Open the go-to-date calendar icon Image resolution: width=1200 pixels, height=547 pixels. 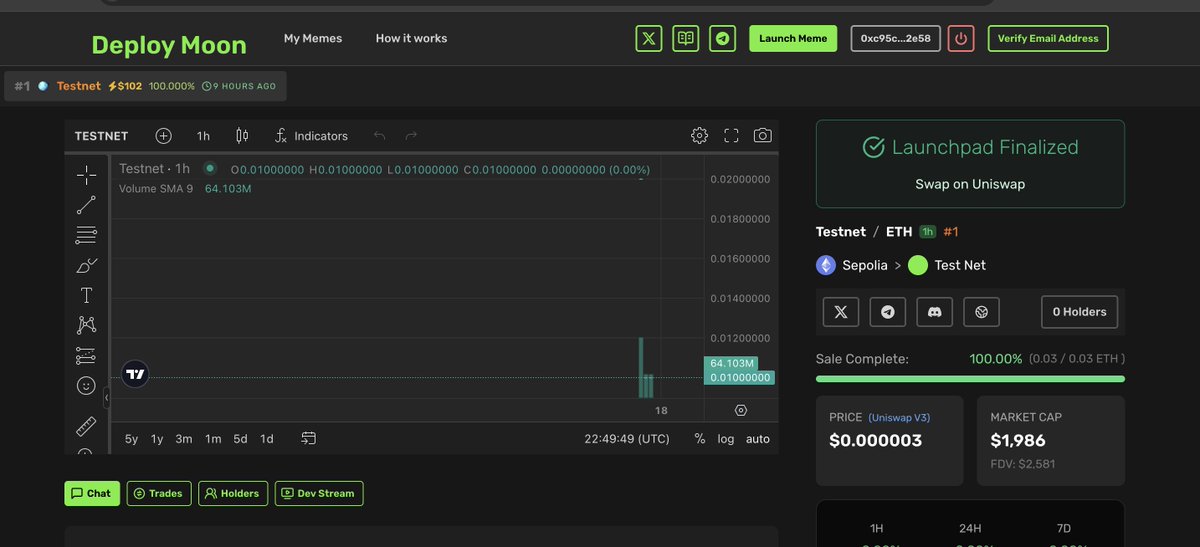coord(309,438)
